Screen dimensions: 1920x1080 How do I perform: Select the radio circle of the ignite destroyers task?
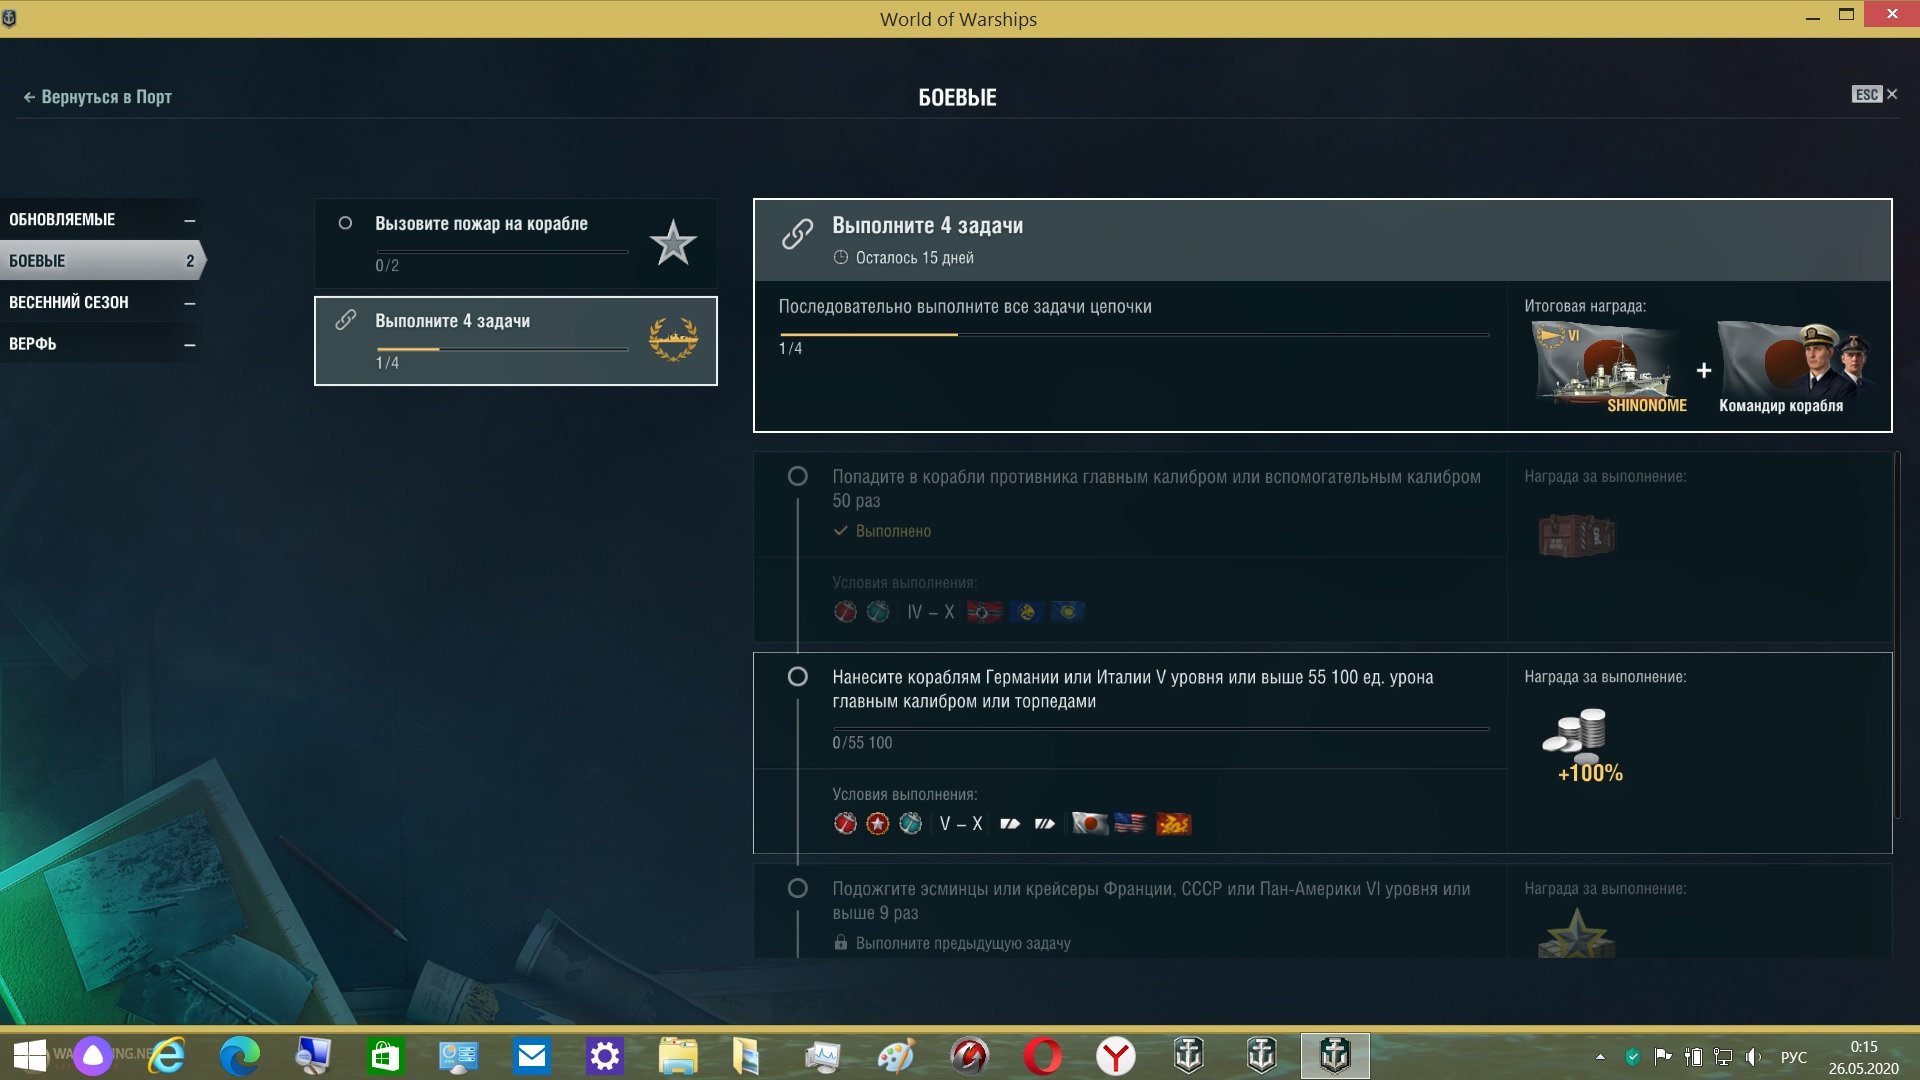pyautogui.click(x=798, y=888)
